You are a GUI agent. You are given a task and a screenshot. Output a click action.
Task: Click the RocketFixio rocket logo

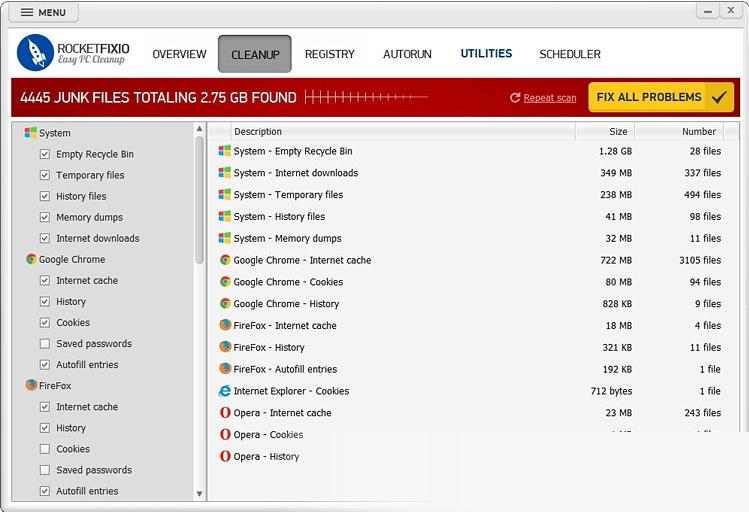[x=35, y=53]
